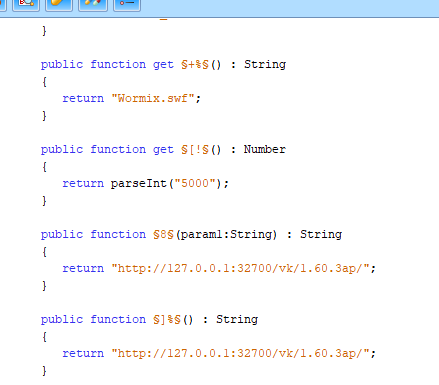Screen dimensions: 439x385
Task: Click the "5000" string argument
Action: tap(195, 183)
